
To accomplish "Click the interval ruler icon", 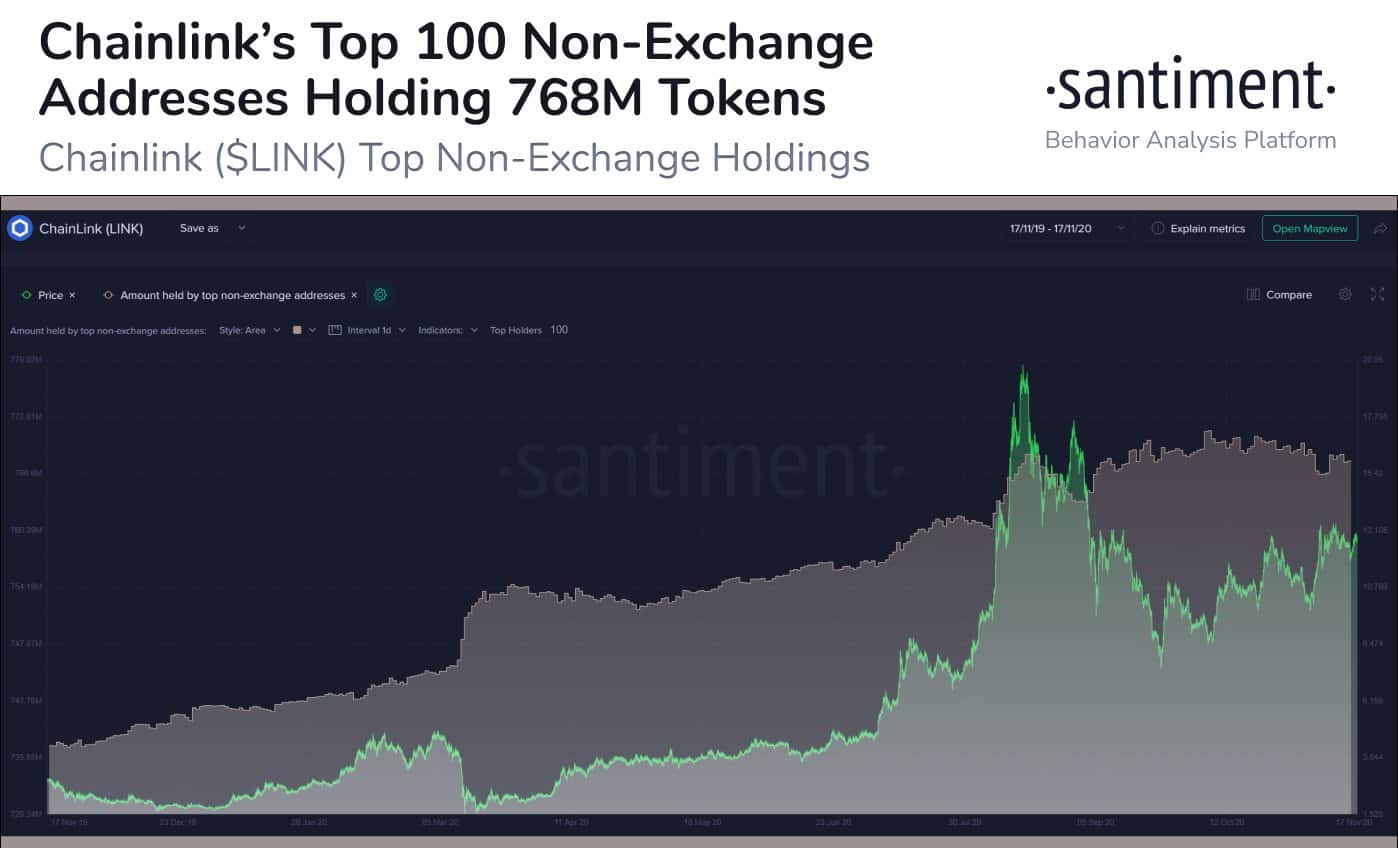I will (335, 330).
